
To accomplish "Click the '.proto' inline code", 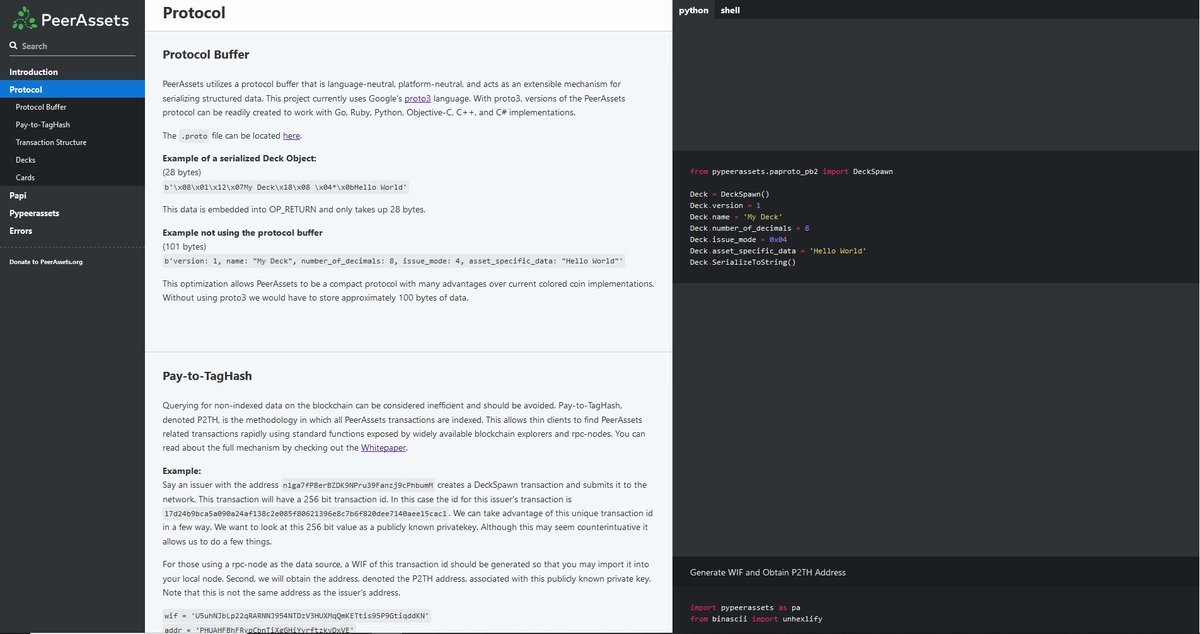I will coord(192,135).
